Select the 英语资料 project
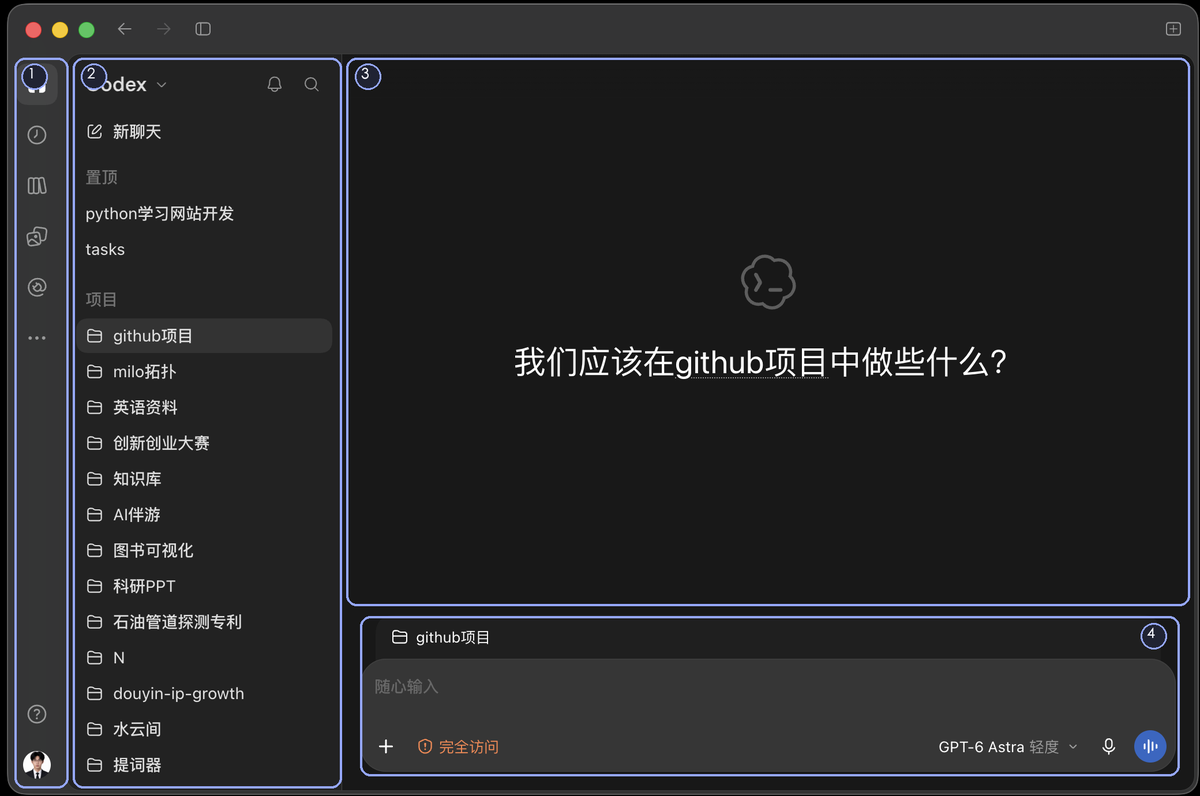The height and width of the screenshot is (796, 1200). [204, 408]
